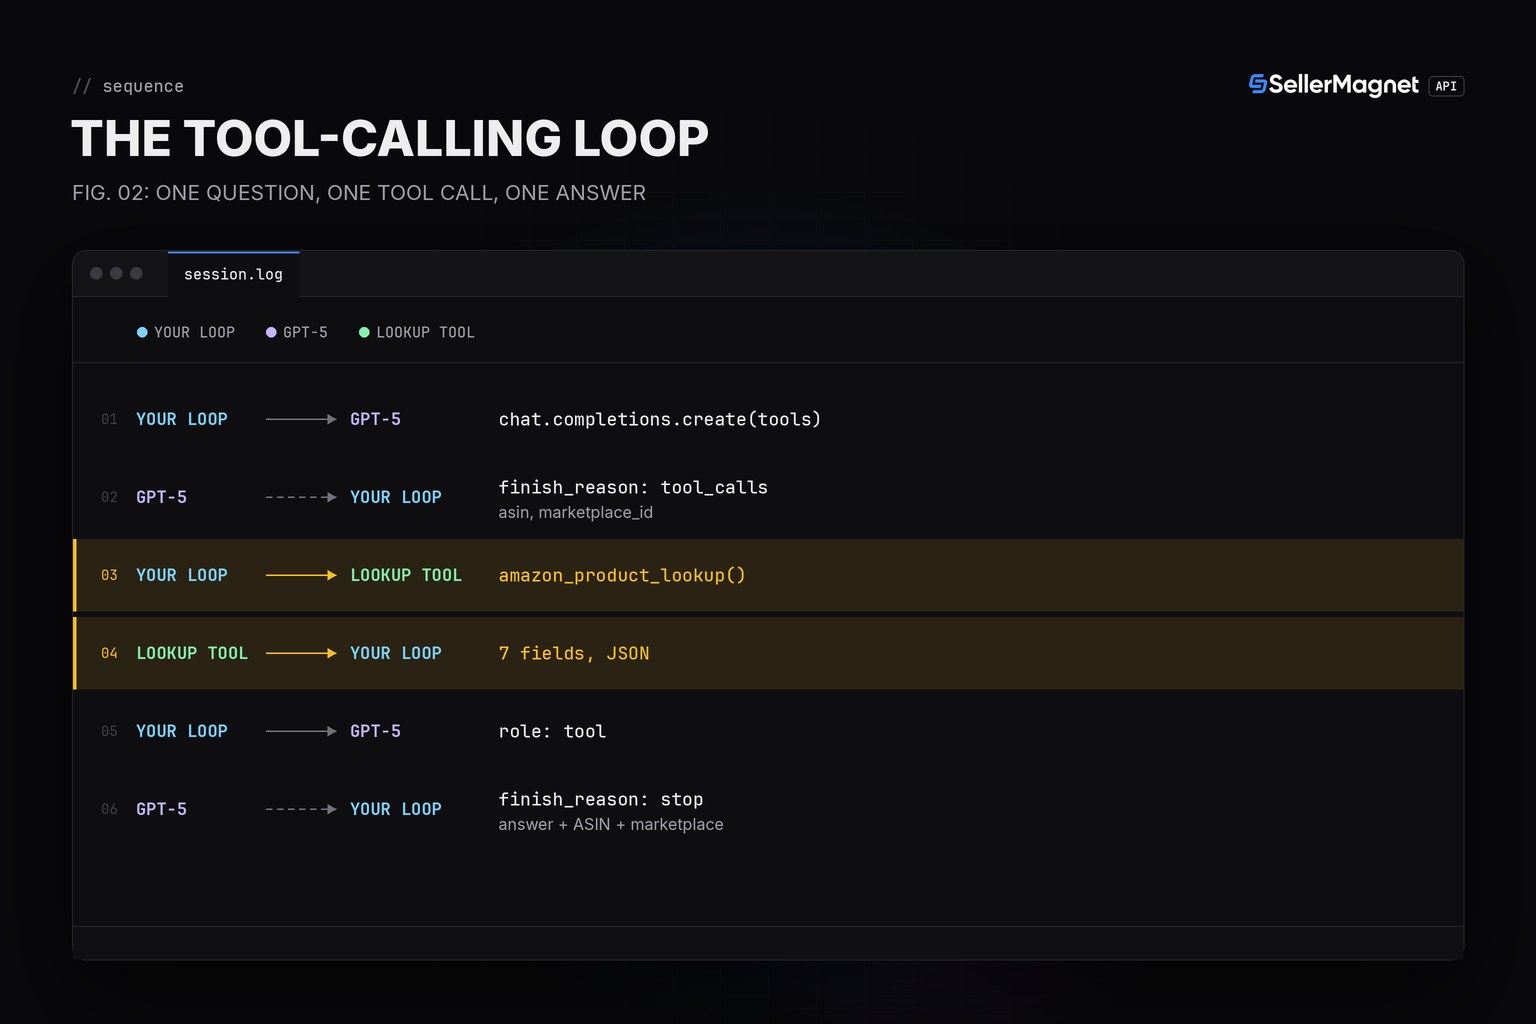
Task: Select the GPT-5 legend label
Action: (x=305, y=332)
